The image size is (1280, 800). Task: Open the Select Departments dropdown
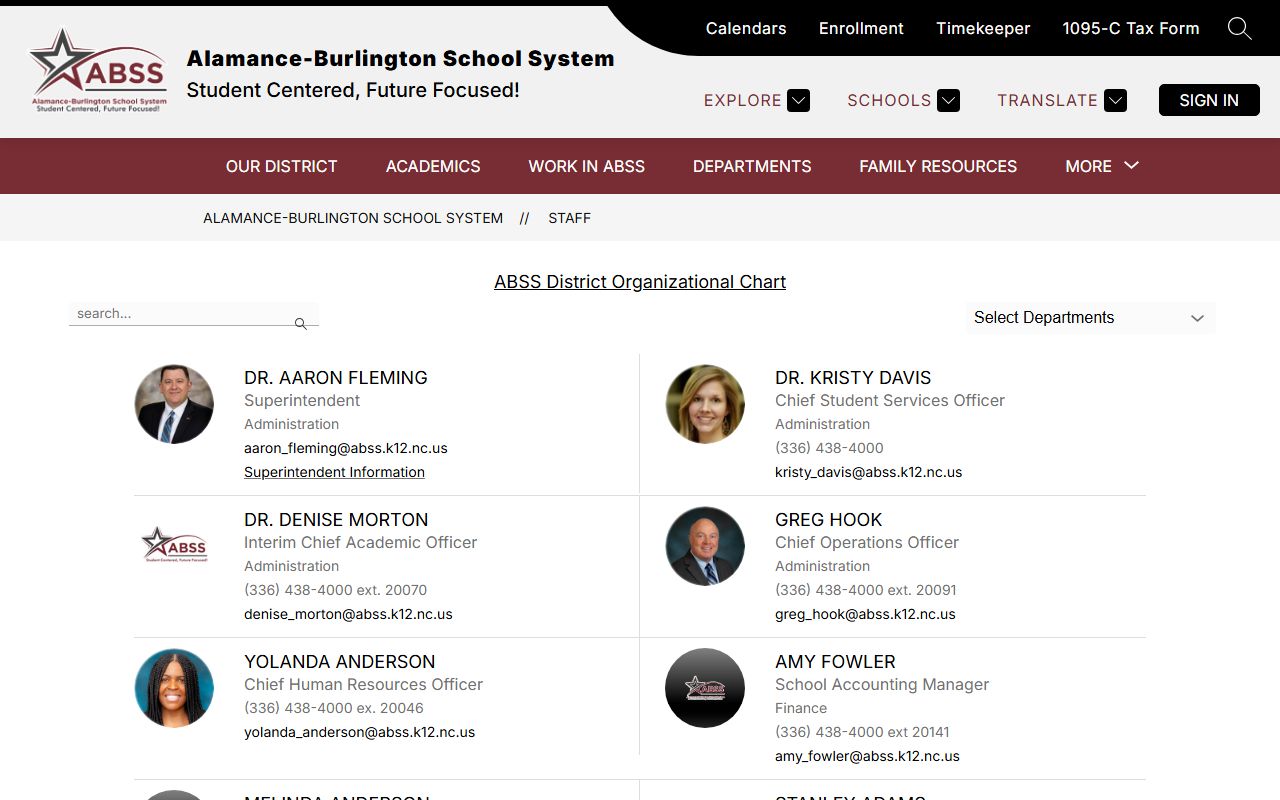(1089, 317)
